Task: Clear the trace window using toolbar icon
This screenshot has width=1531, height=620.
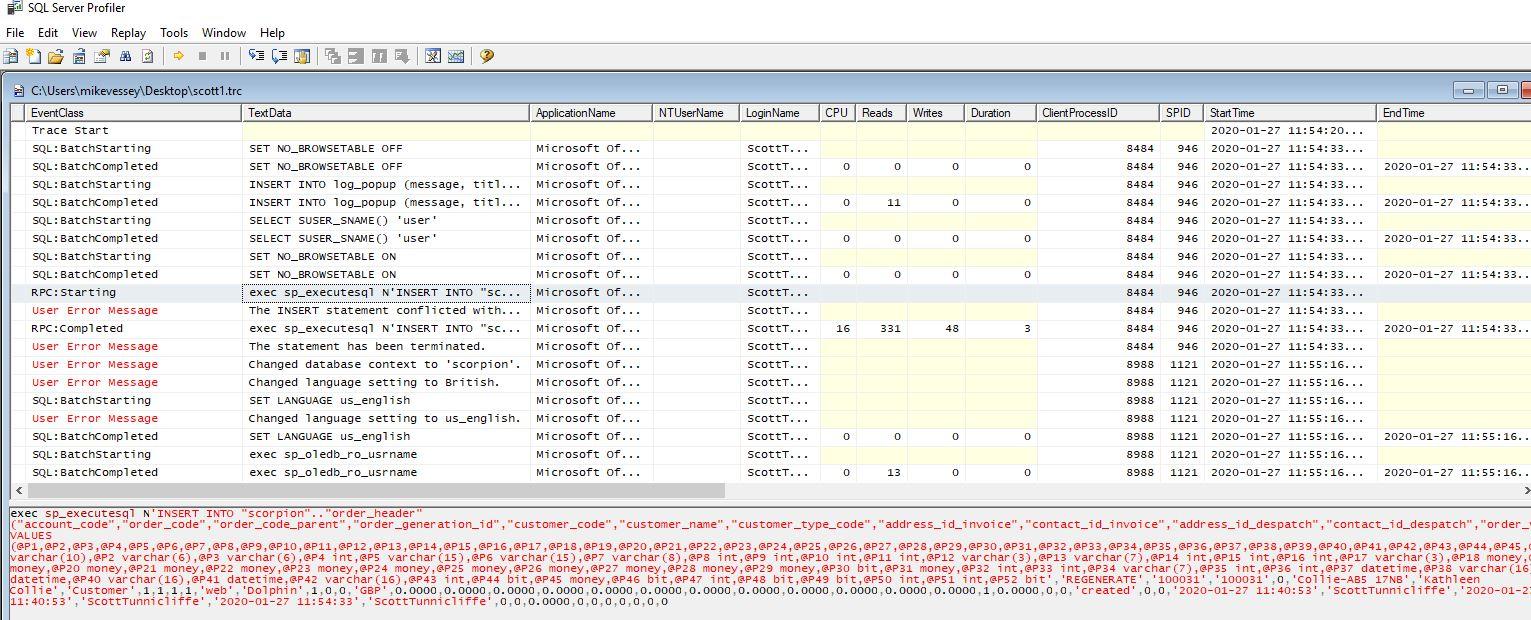Action: pyautogui.click(x=148, y=57)
